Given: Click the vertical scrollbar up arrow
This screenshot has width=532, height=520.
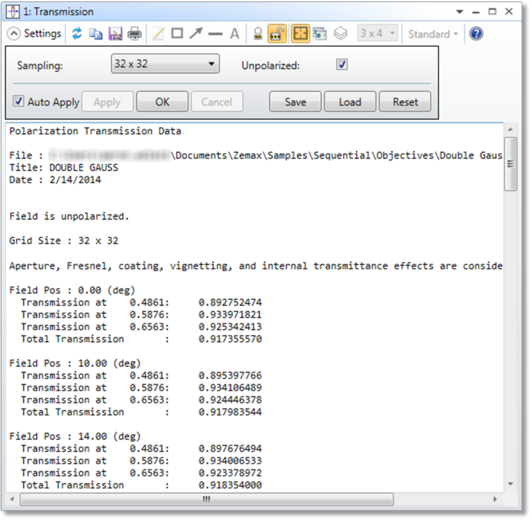Looking at the screenshot, I should click(510, 130).
